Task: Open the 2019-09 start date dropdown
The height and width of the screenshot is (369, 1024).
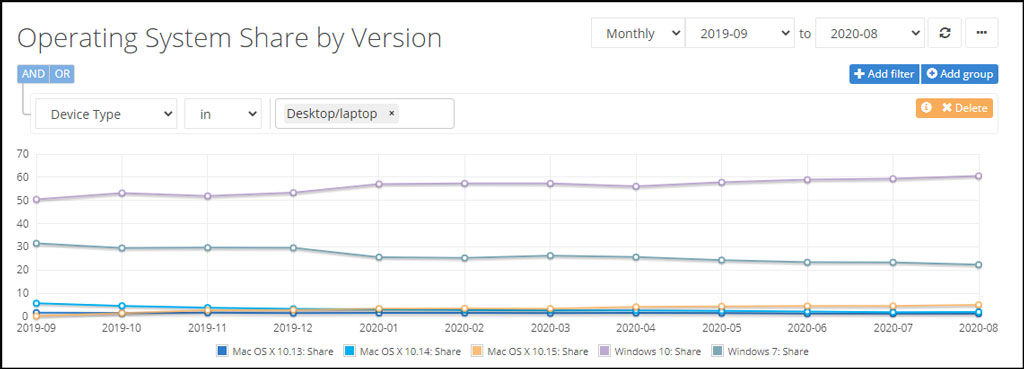Action: pyautogui.click(x=740, y=33)
